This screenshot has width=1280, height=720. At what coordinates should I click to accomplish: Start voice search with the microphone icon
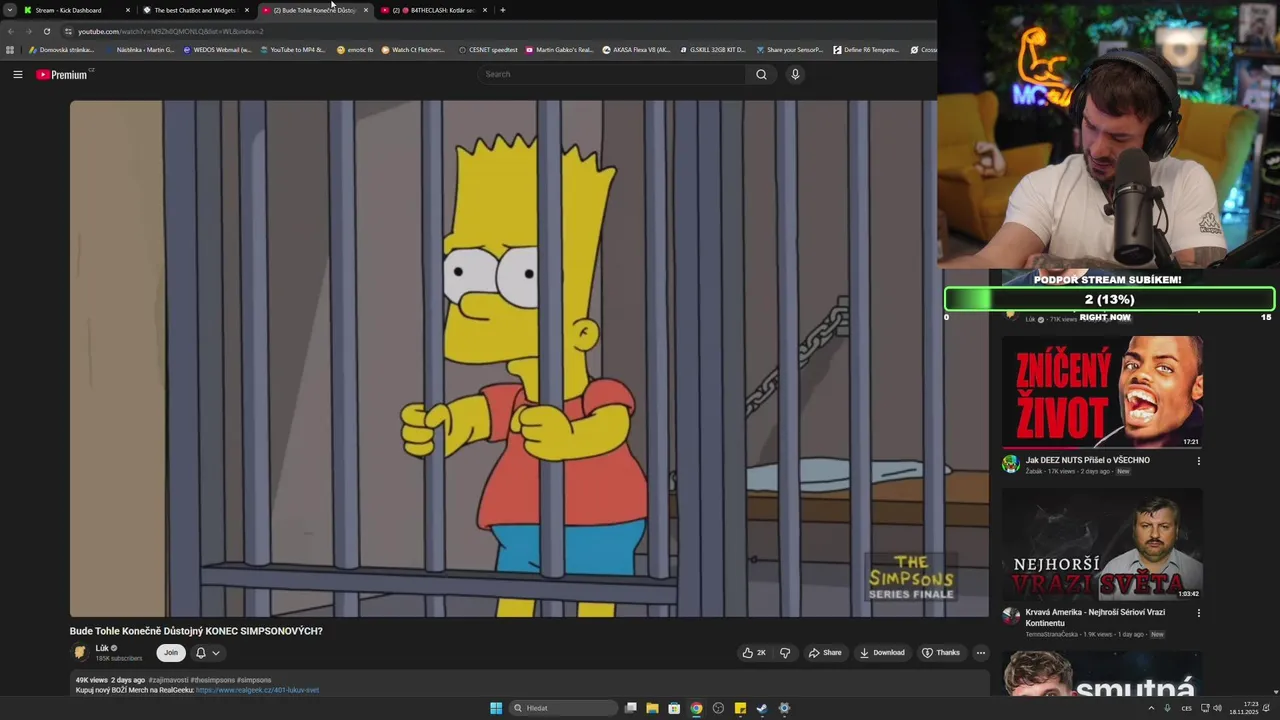[795, 74]
